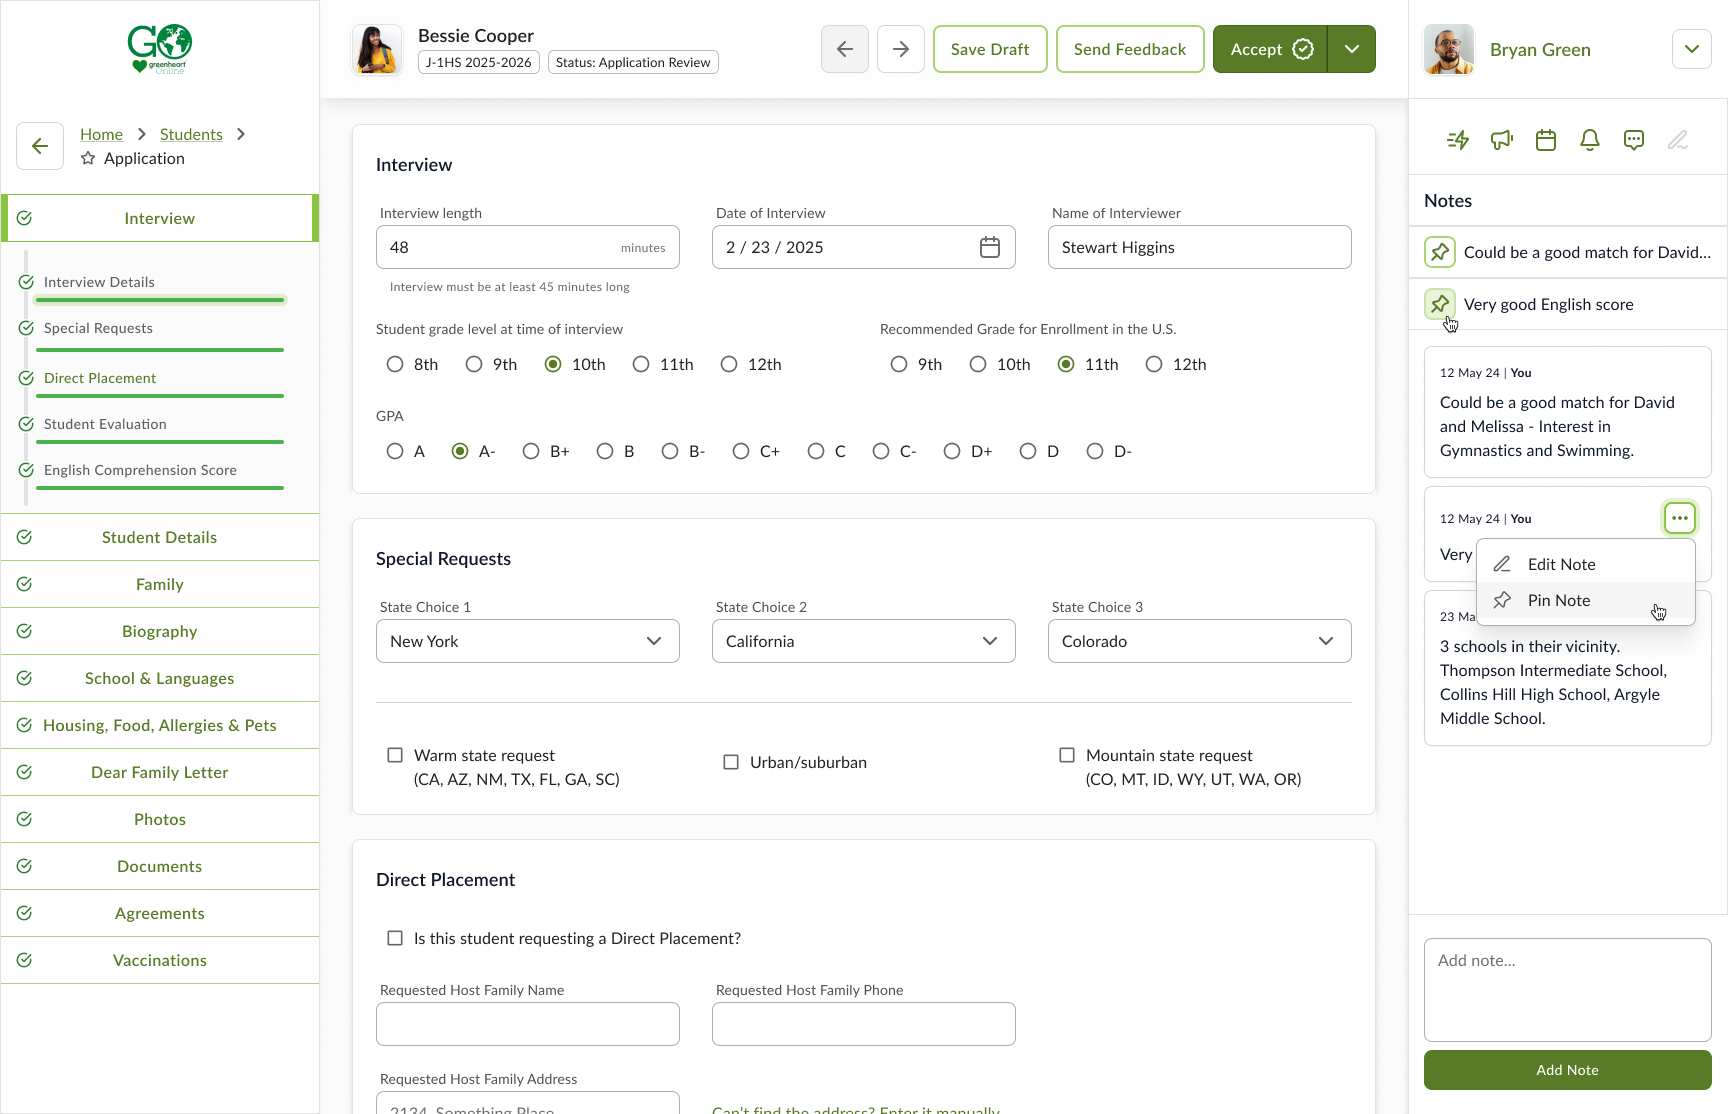Click the Name of Interviewer field
The height and width of the screenshot is (1114, 1728).
click(1200, 247)
